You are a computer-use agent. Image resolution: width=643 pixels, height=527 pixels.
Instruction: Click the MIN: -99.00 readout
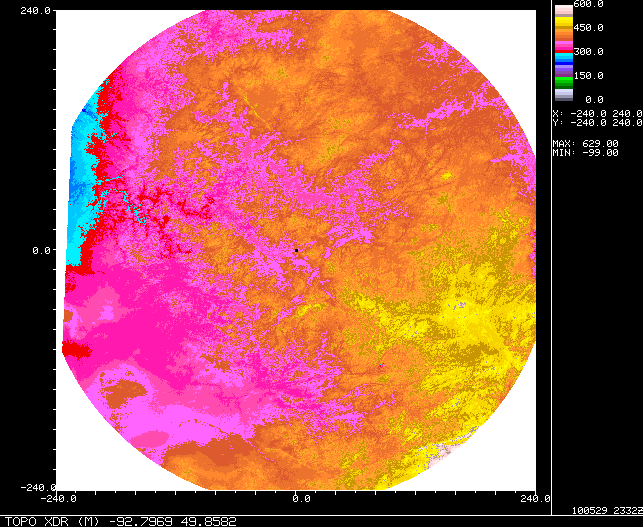tap(586, 152)
